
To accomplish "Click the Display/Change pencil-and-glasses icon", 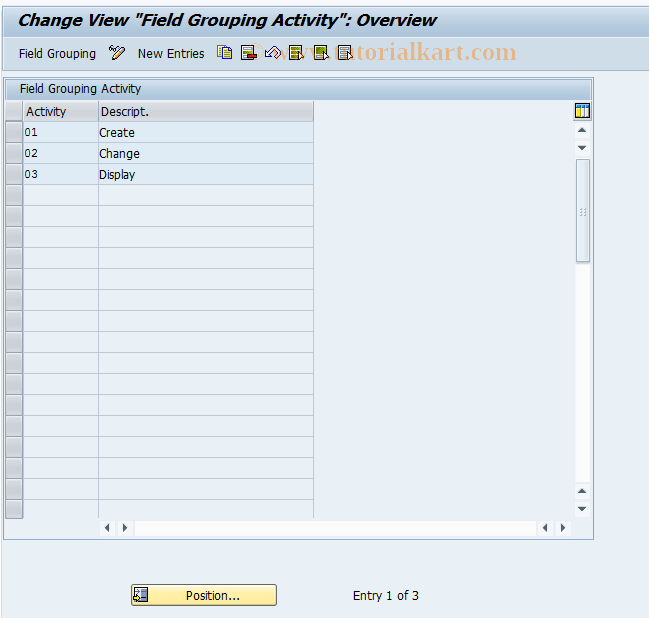I will [x=116, y=53].
